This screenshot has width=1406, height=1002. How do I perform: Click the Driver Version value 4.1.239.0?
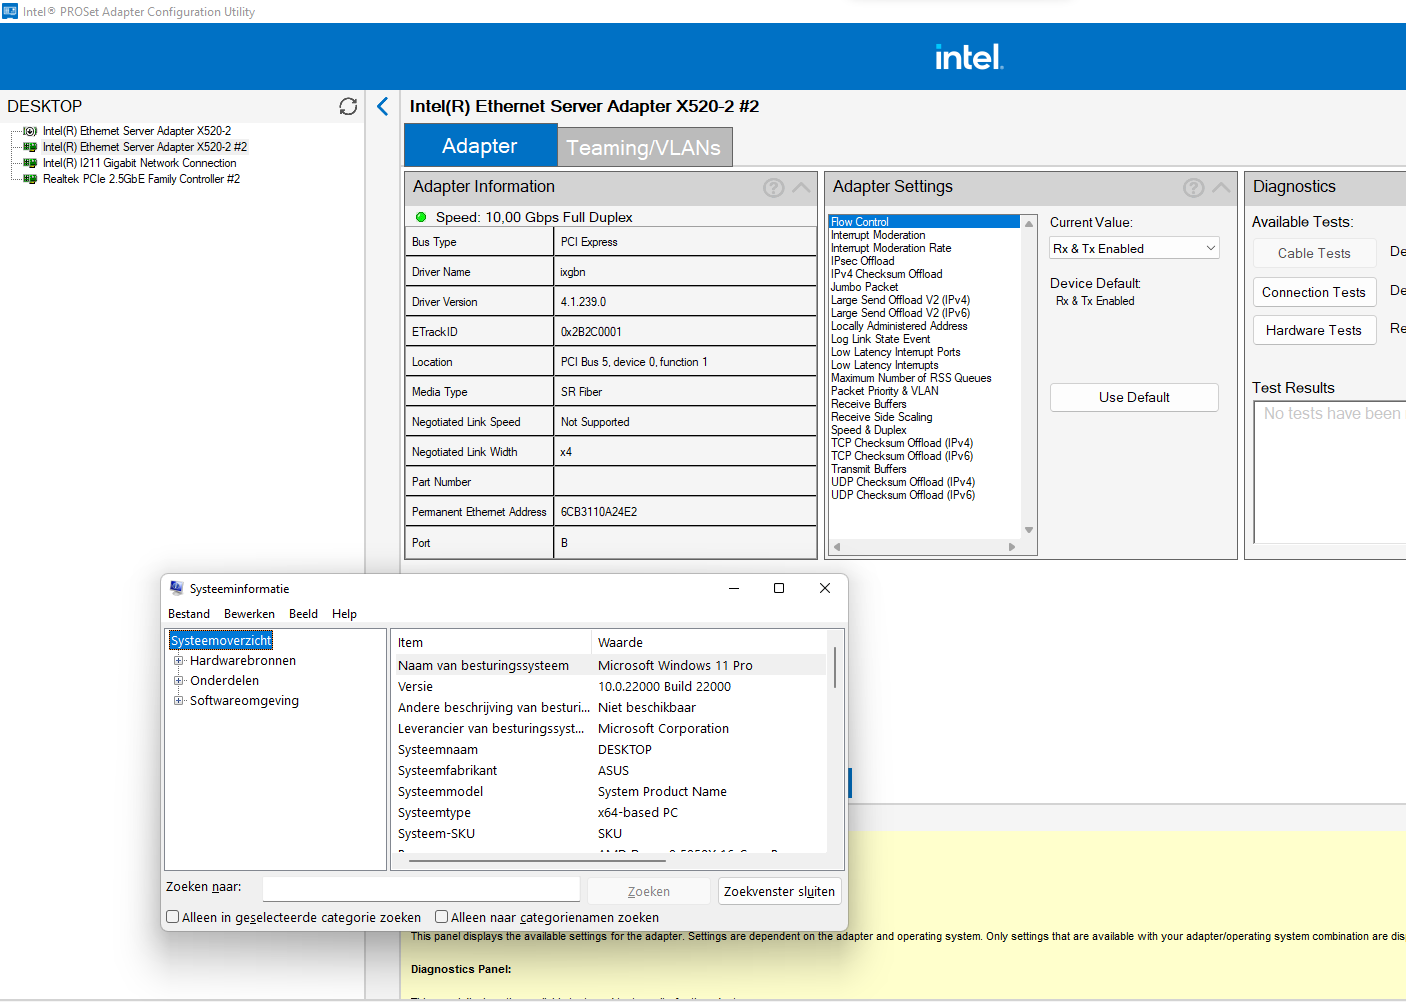pyautogui.click(x=583, y=302)
